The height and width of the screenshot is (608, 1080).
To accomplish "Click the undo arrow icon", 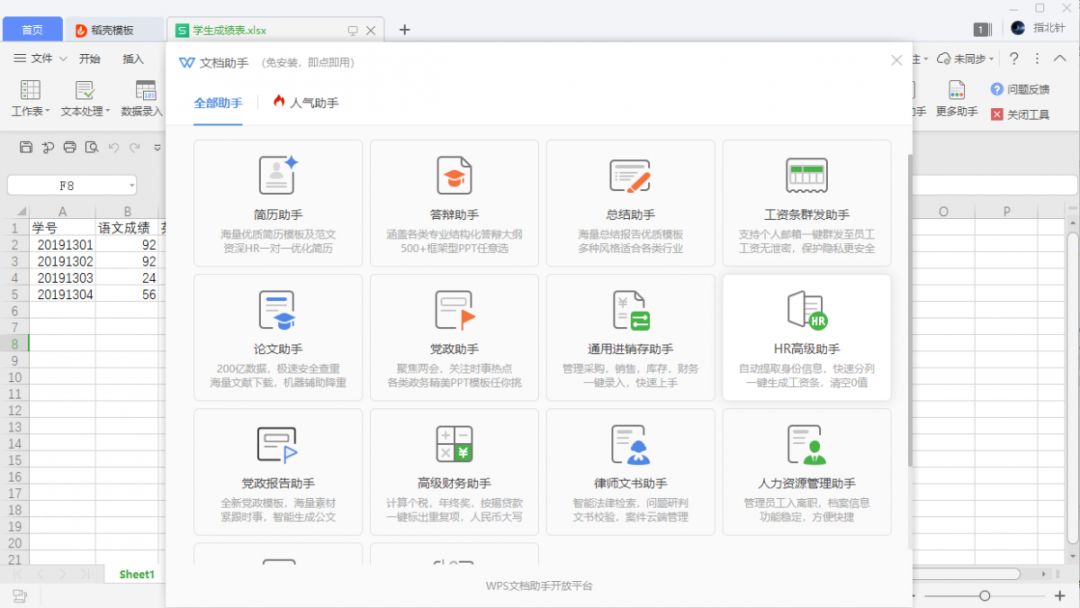I will pos(114,147).
